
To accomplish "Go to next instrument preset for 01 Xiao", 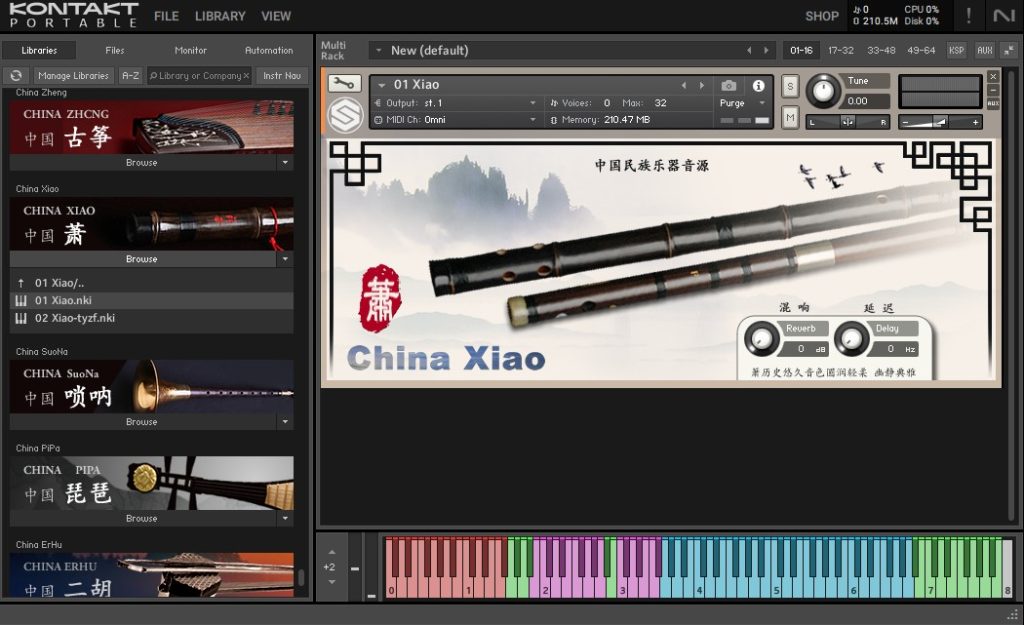I will coord(702,85).
